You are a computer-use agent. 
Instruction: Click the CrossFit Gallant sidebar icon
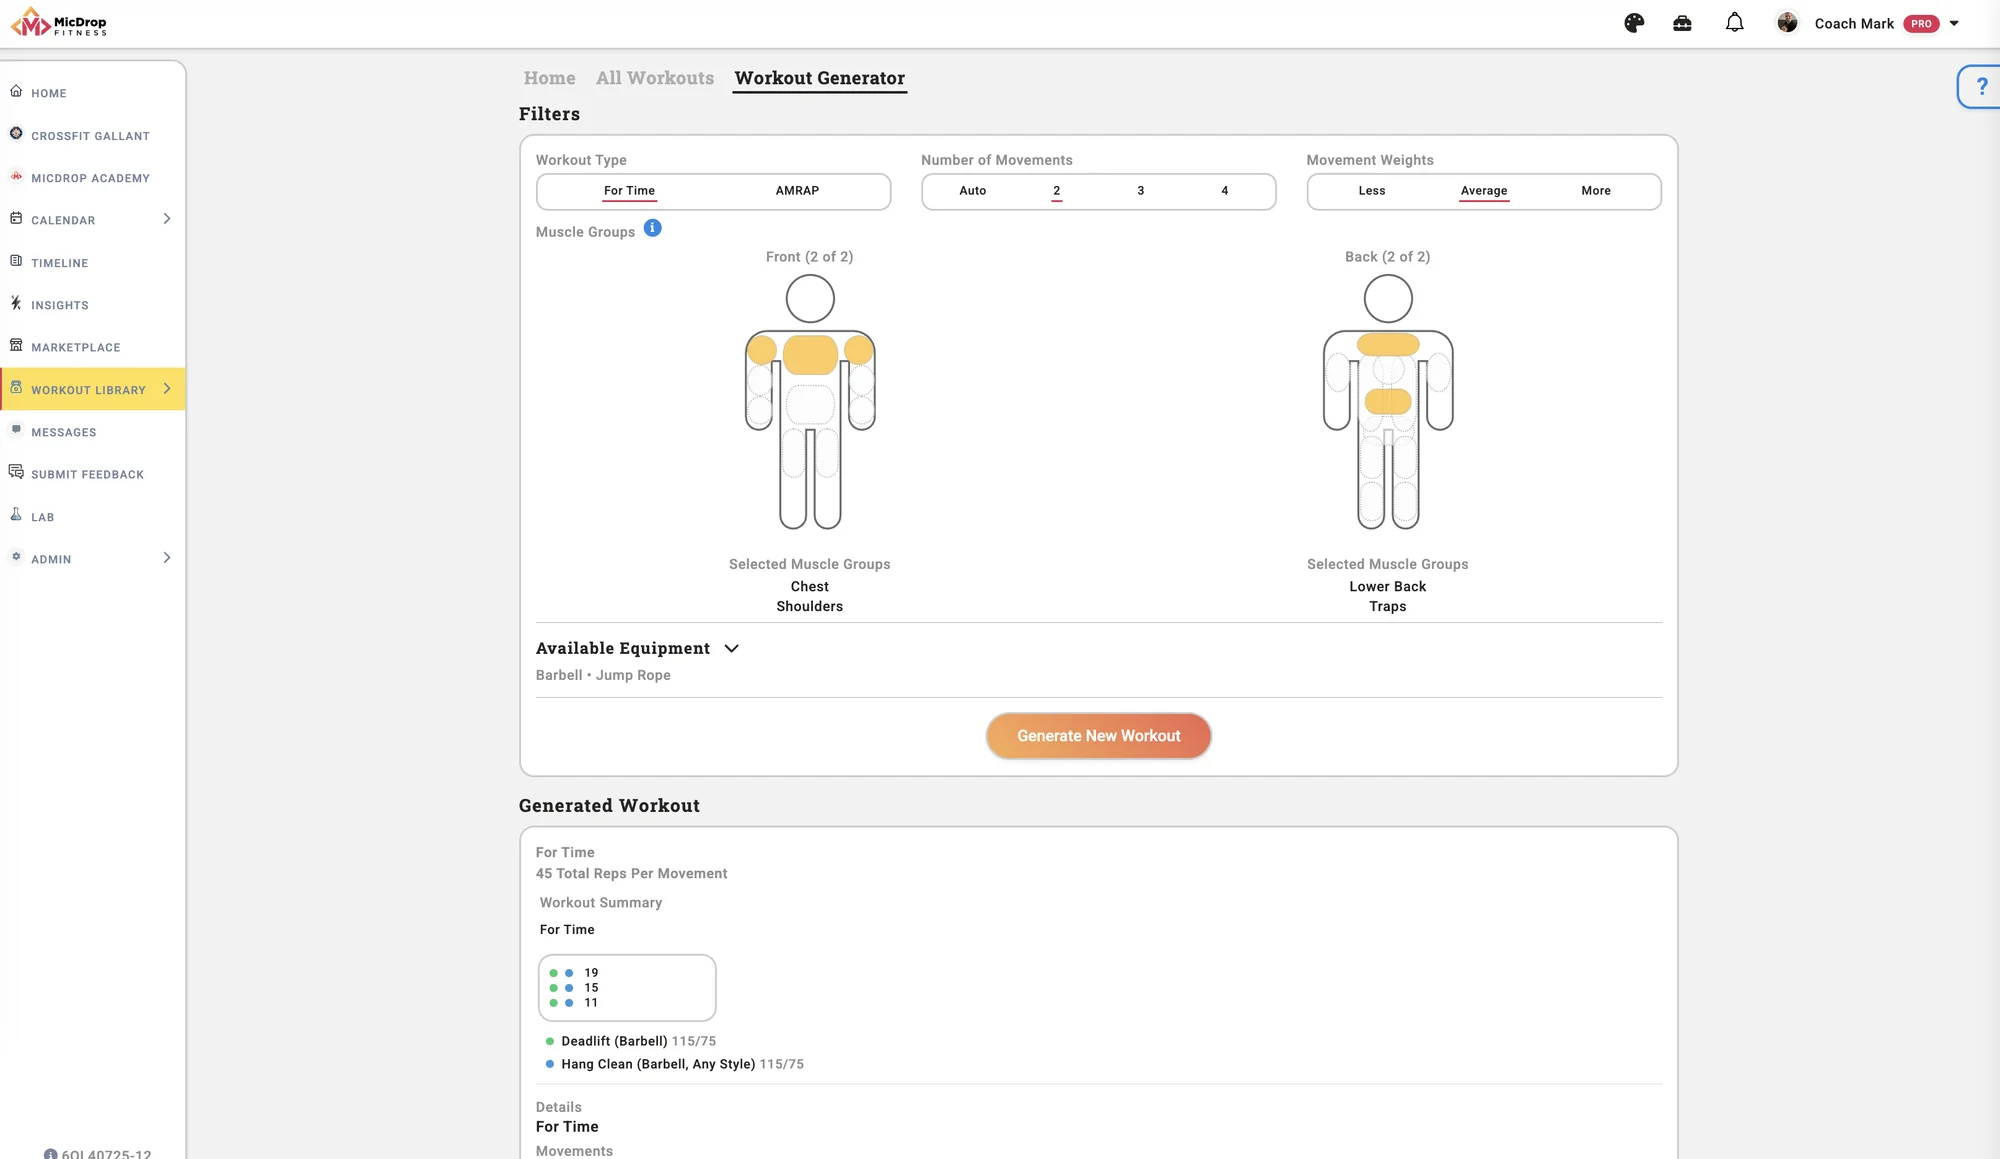[x=16, y=133]
